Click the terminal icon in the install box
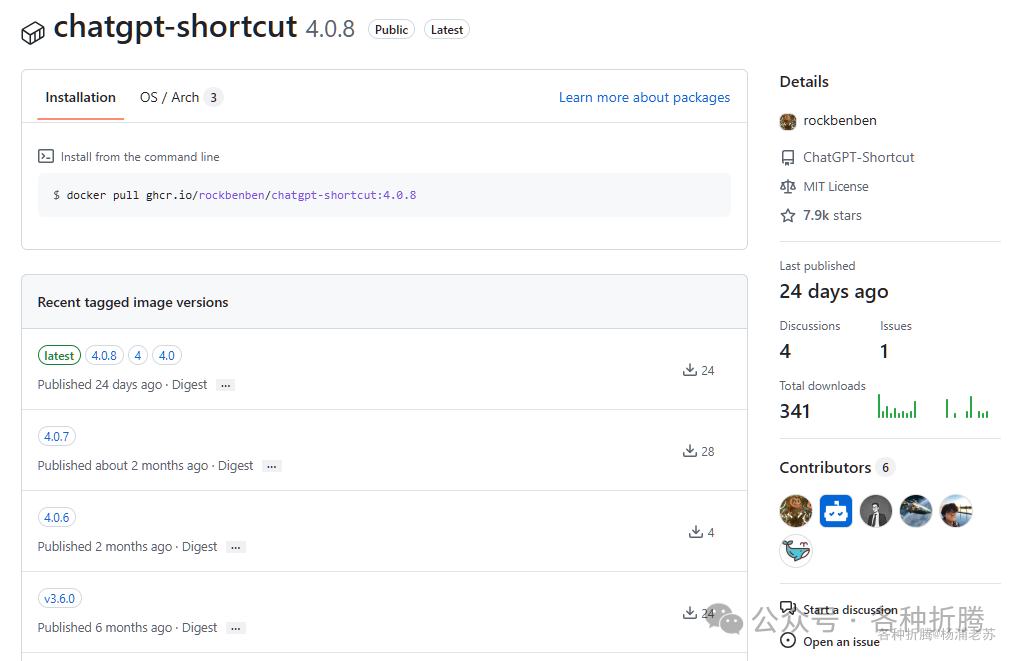Viewport: 1017px width, 661px height. click(45, 156)
